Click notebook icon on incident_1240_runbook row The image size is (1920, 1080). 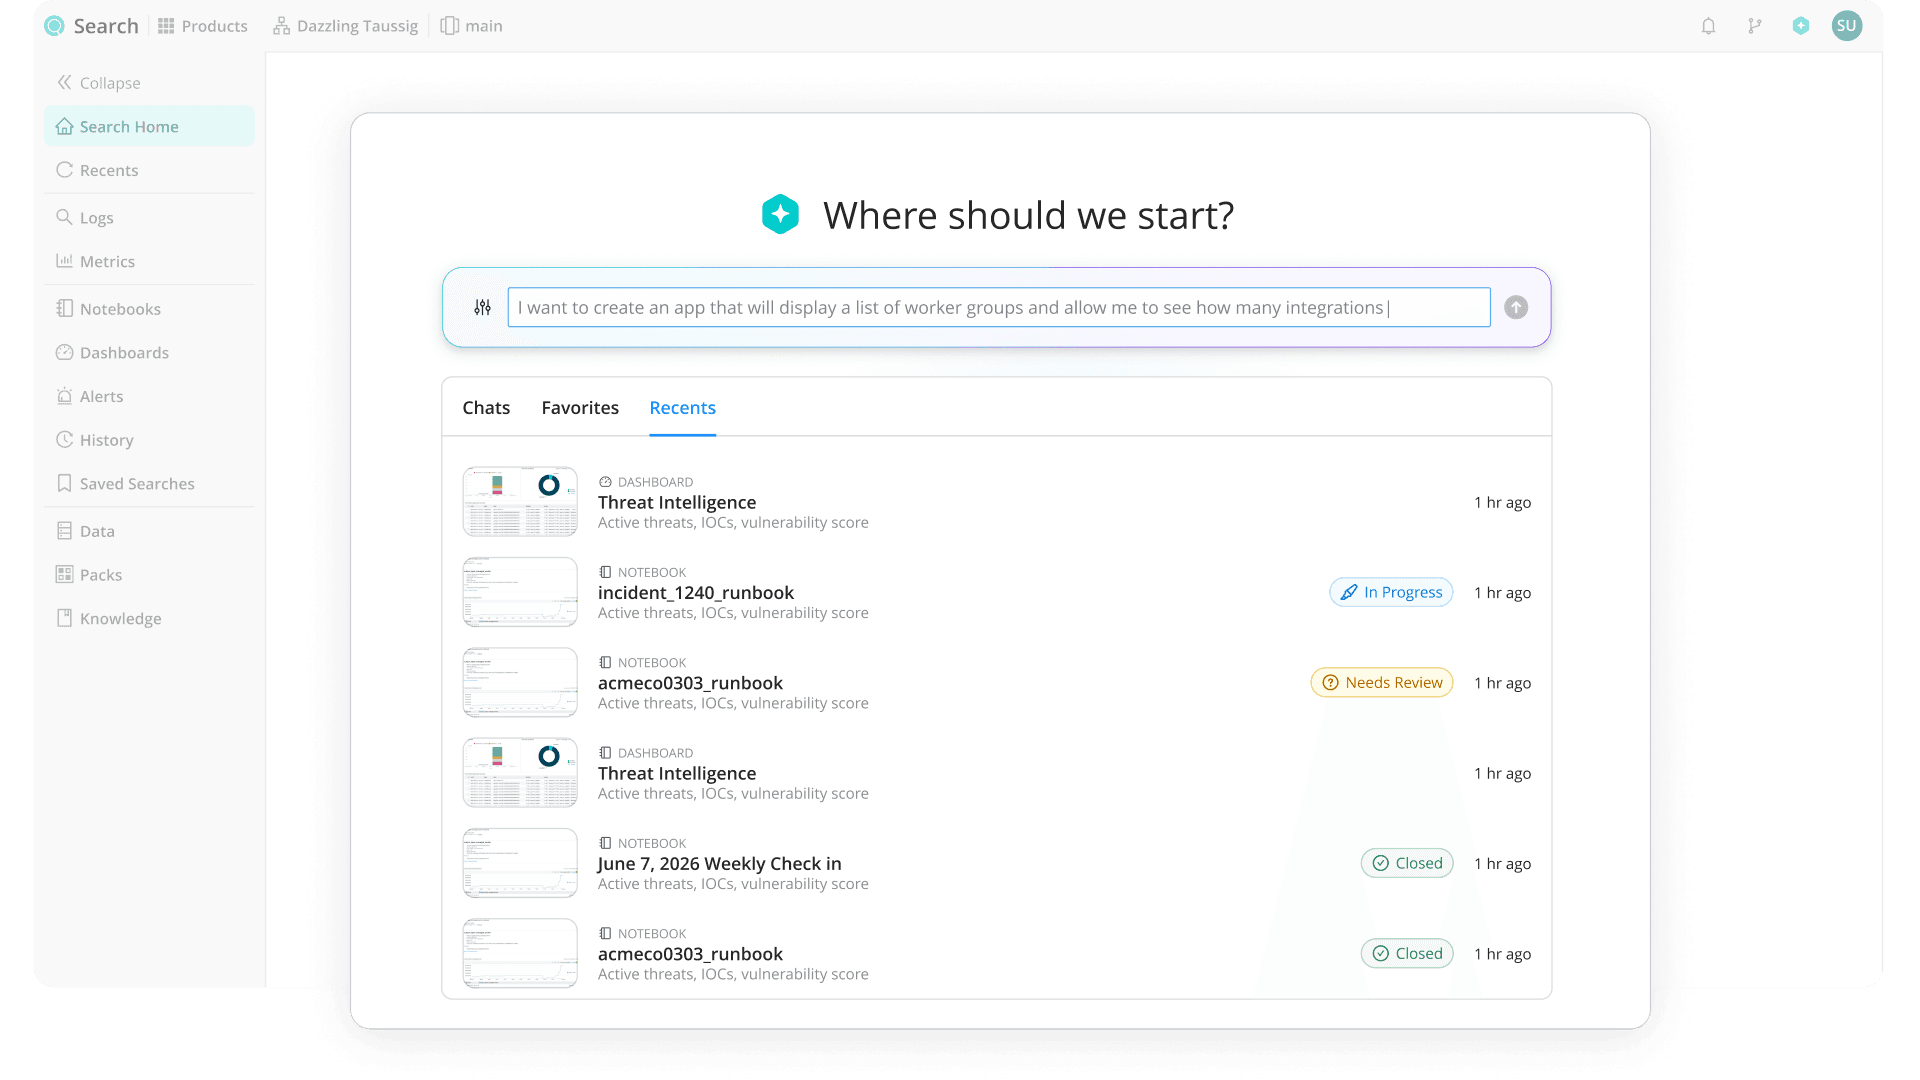pyautogui.click(x=605, y=572)
